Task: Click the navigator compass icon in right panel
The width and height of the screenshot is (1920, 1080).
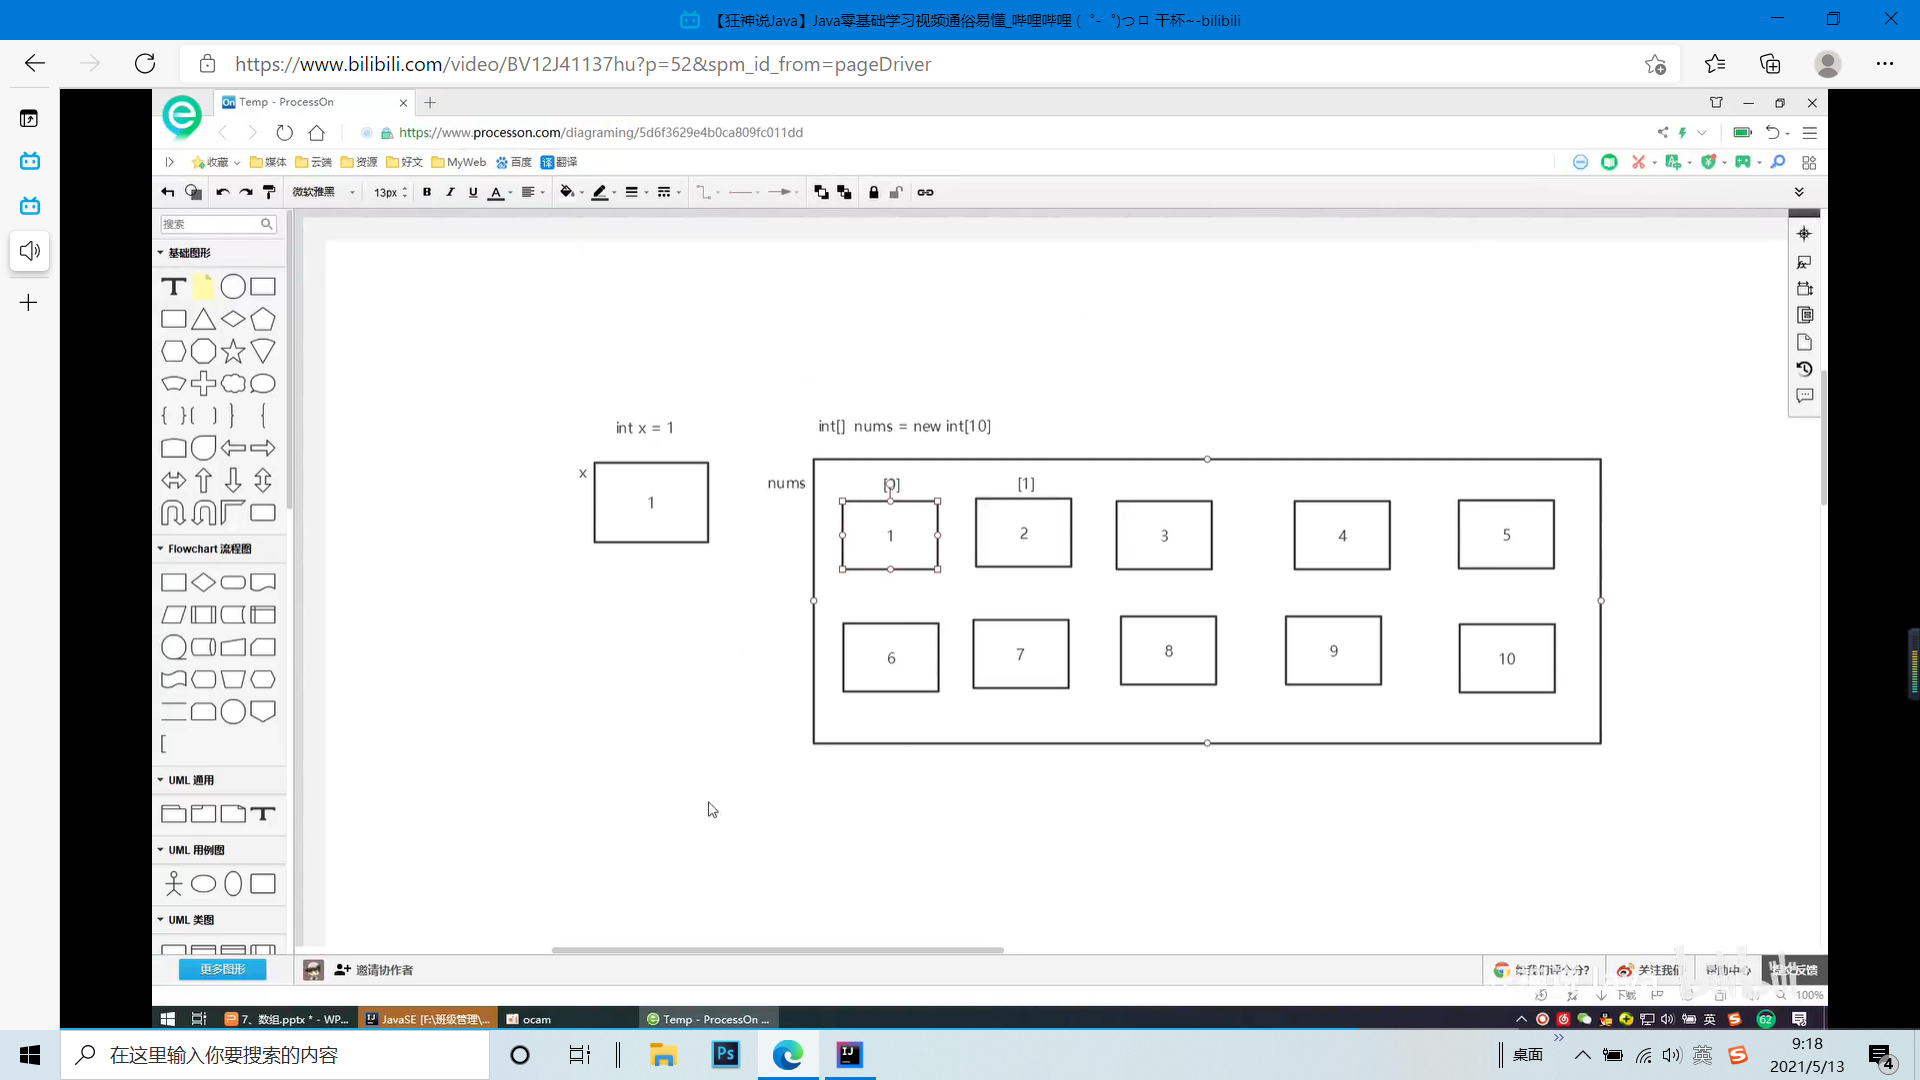Action: pos(1804,234)
